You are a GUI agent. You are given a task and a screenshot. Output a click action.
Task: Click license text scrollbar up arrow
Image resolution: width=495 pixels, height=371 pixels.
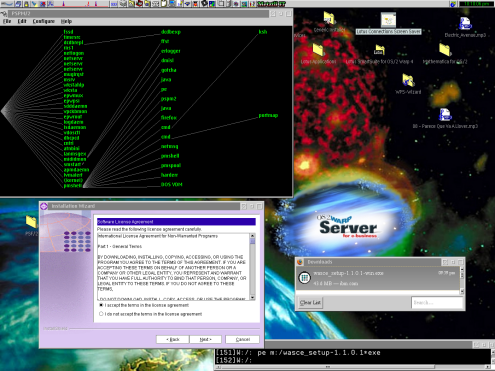(252, 236)
